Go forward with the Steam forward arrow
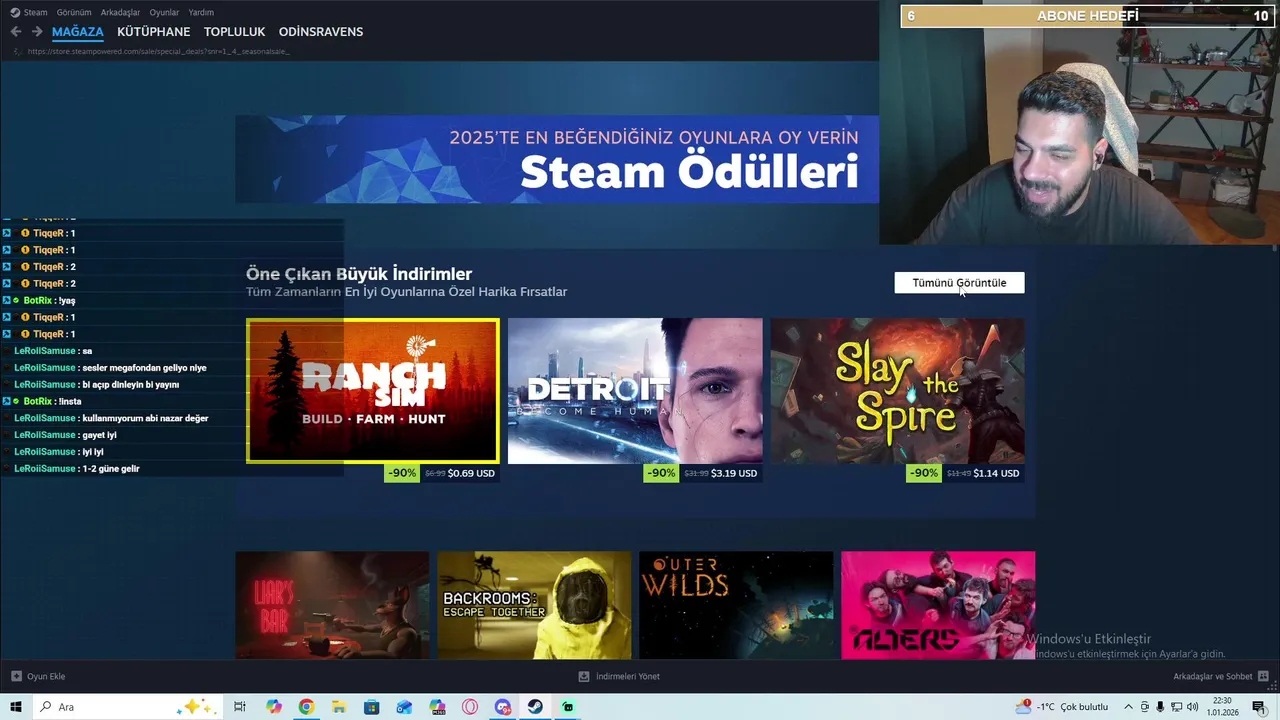 coord(37,32)
